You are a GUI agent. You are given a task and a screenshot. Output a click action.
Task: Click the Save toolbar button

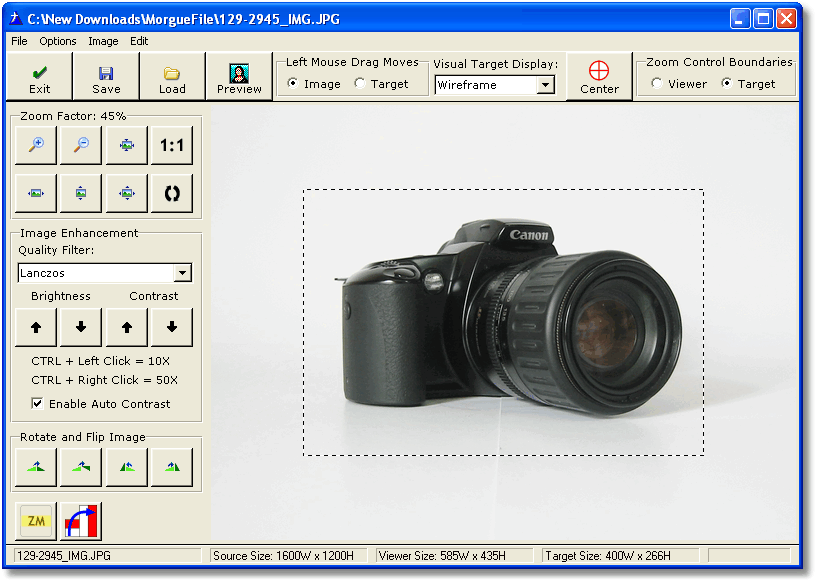[106, 76]
